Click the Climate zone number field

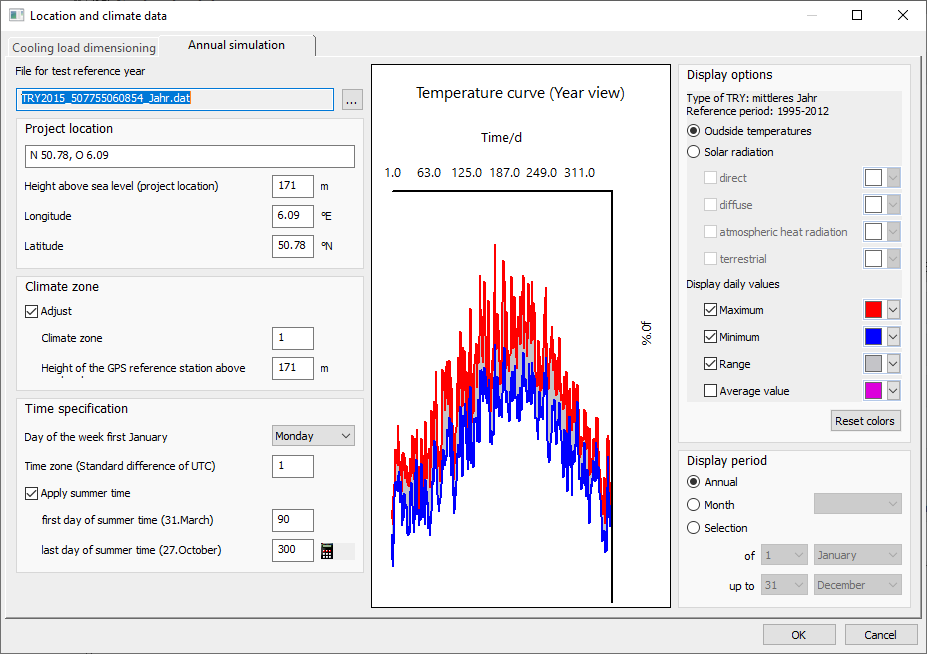click(x=293, y=338)
